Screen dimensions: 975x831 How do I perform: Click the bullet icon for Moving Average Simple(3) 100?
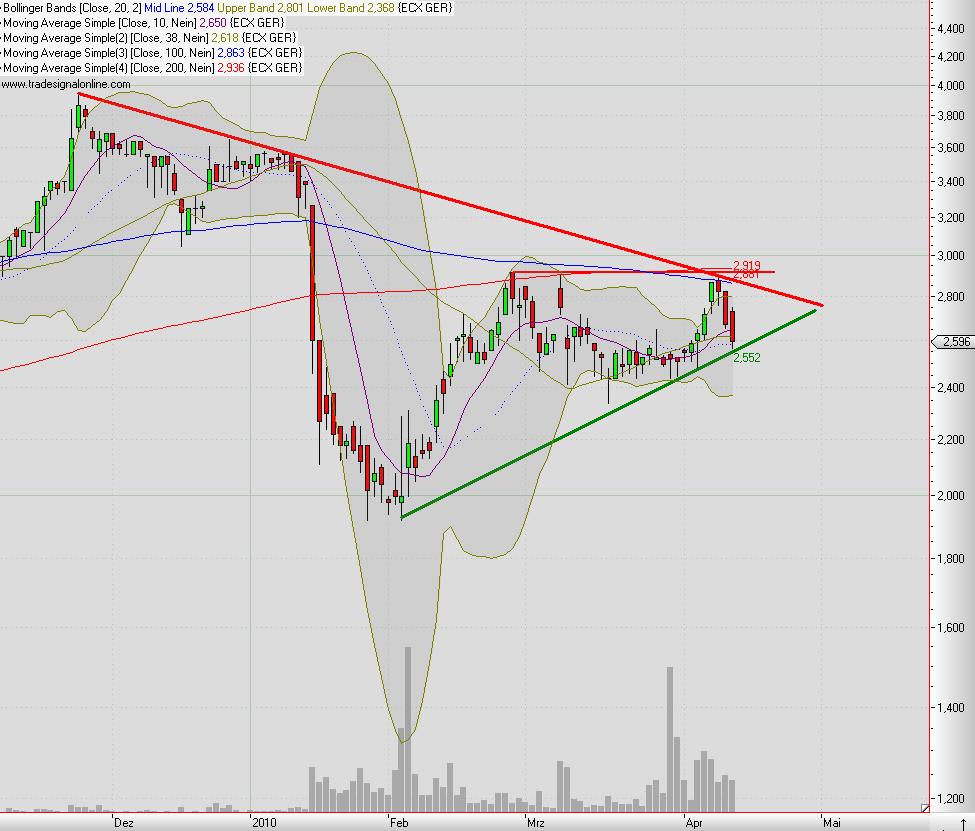3,53
